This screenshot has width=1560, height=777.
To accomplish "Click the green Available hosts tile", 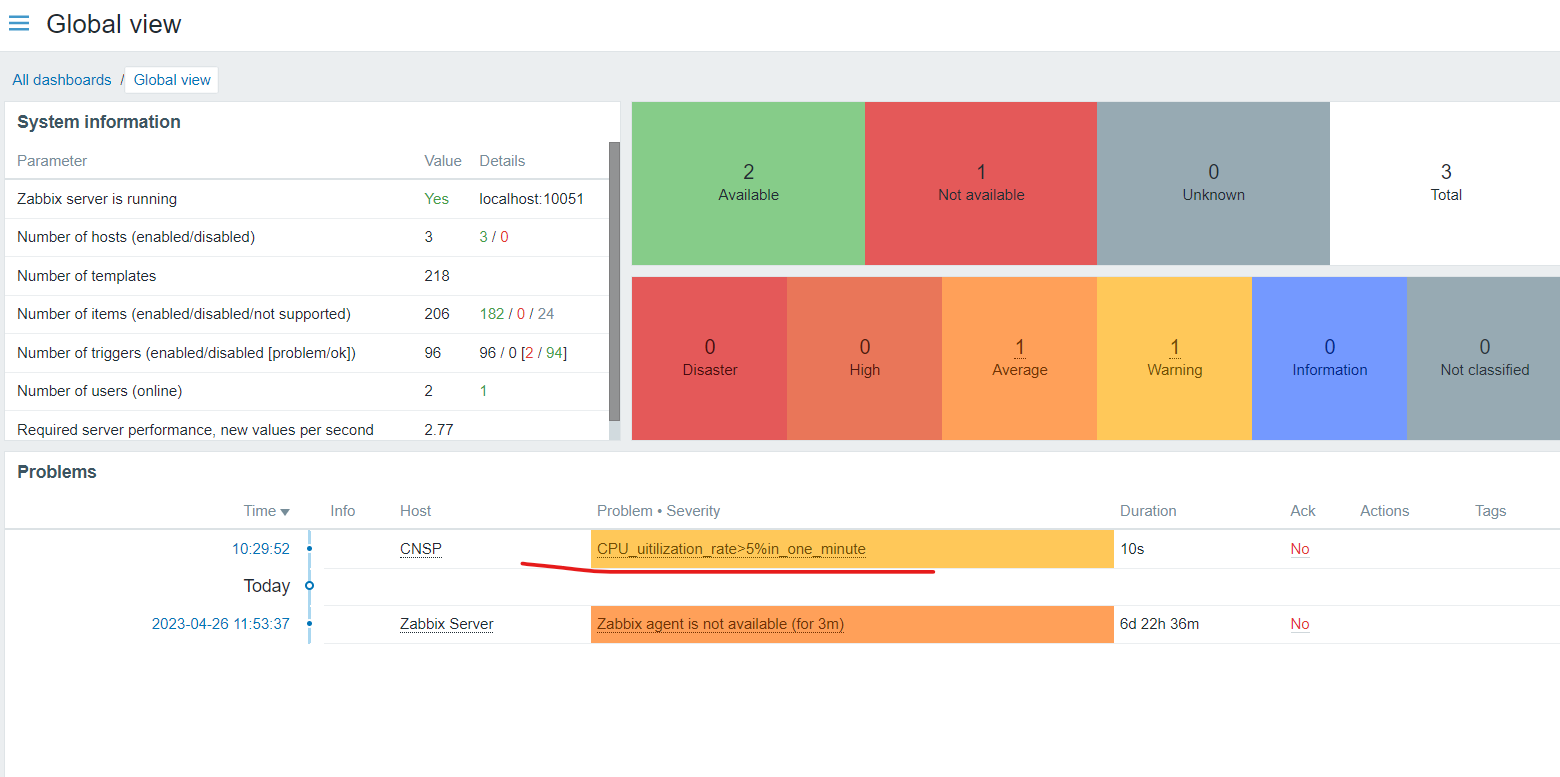I will [748, 183].
